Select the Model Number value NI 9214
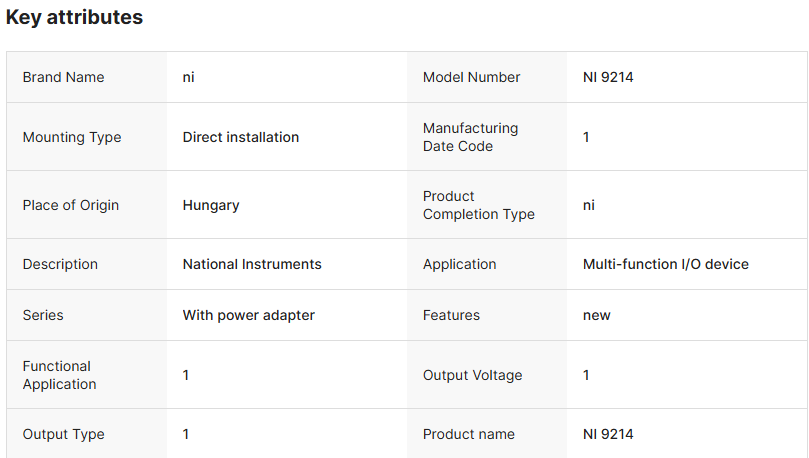 click(608, 77)
